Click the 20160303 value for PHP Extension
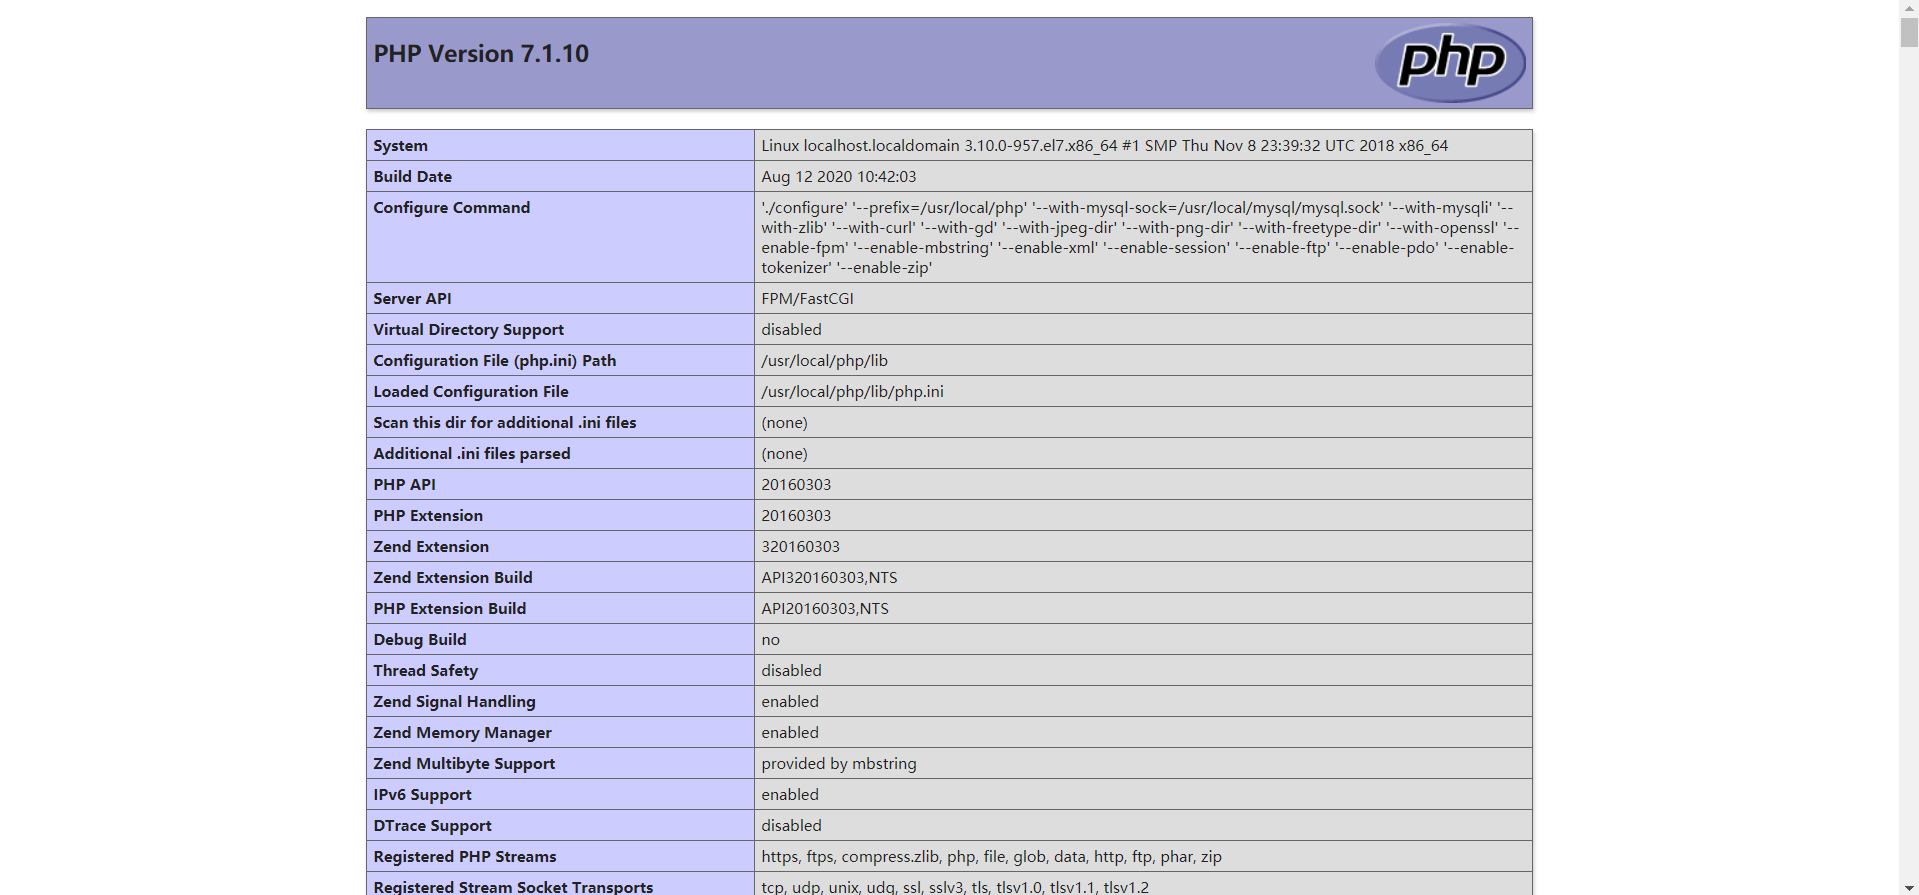 pos(796,516)
